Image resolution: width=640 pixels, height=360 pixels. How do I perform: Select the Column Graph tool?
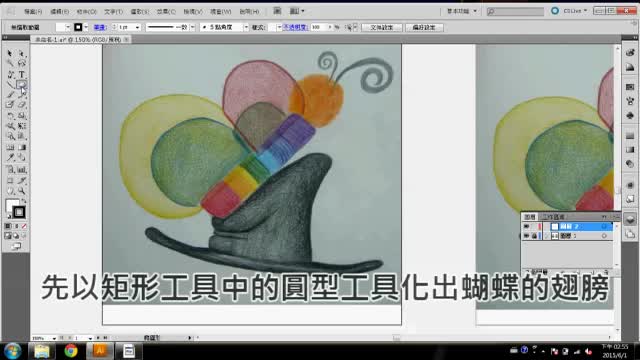pos(22,170)
